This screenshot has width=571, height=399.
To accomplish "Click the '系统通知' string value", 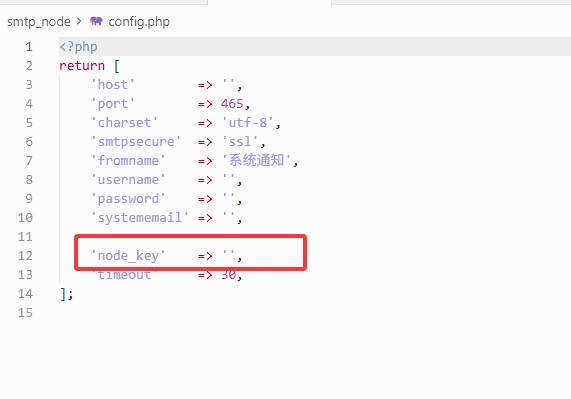I will (256, 161).
